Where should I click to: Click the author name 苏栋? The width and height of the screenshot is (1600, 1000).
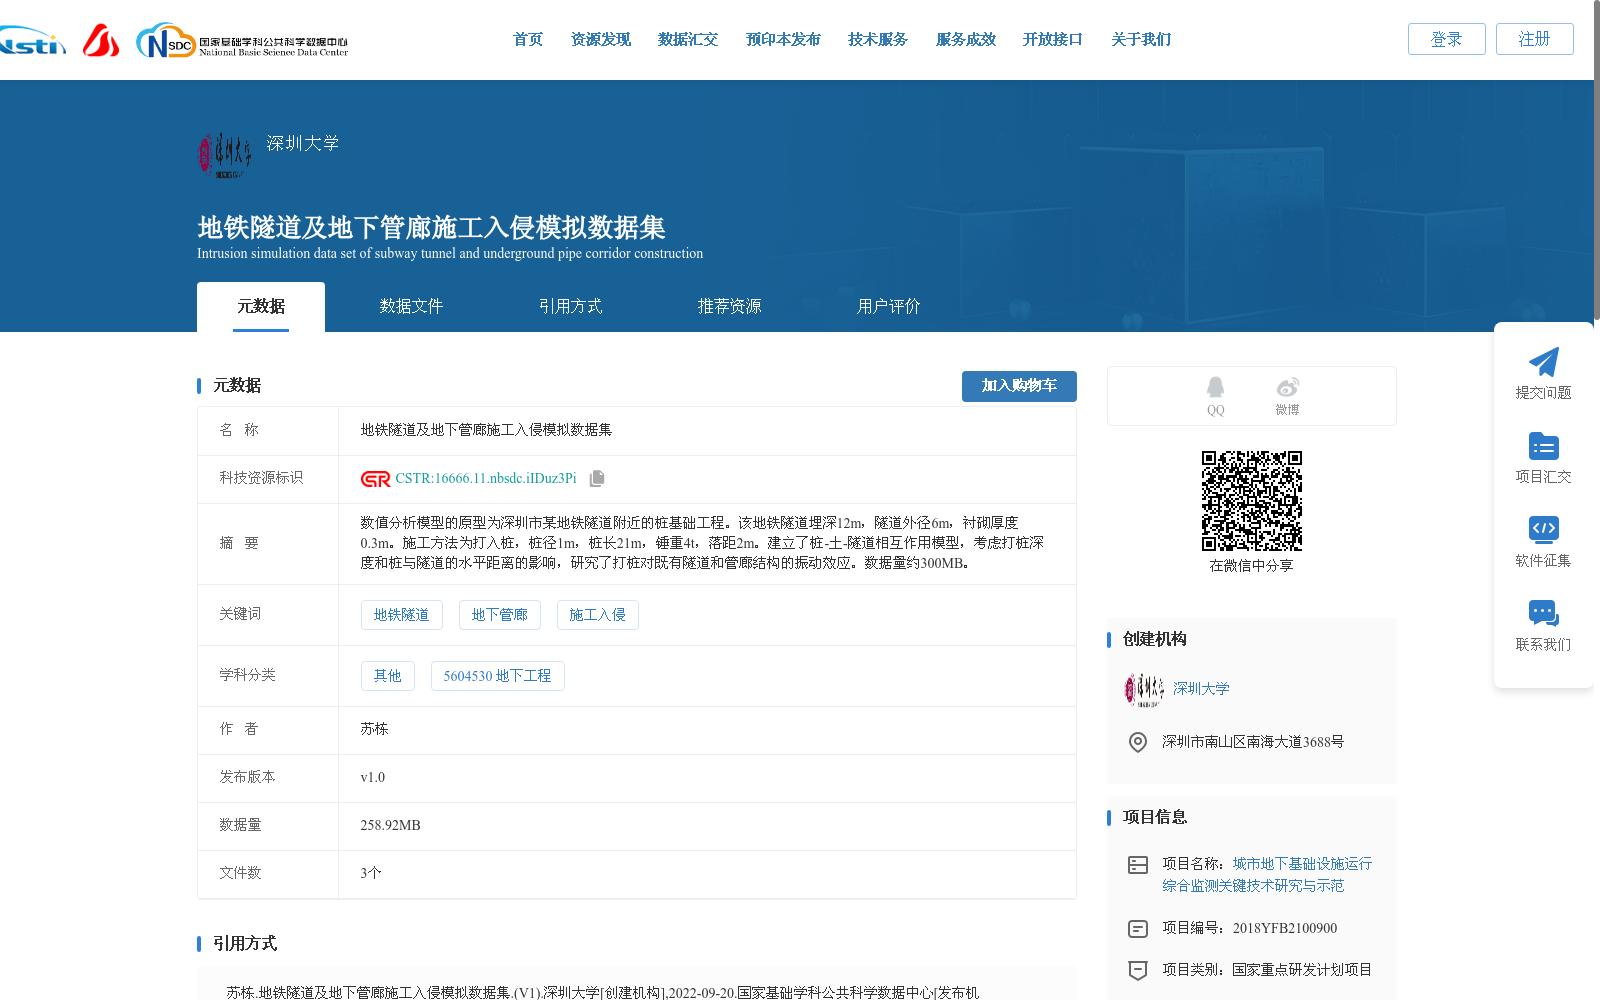click(x=374, y=729)
